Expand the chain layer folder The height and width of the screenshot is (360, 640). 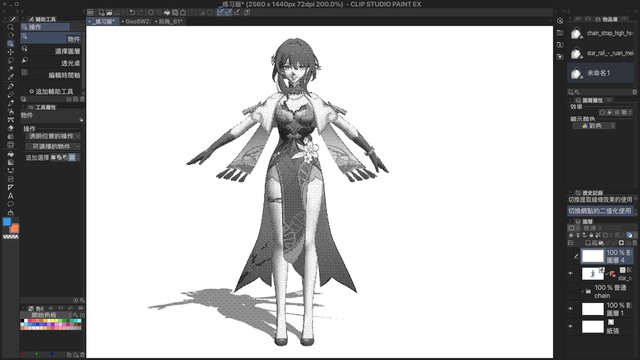click(x=582, y=291)
